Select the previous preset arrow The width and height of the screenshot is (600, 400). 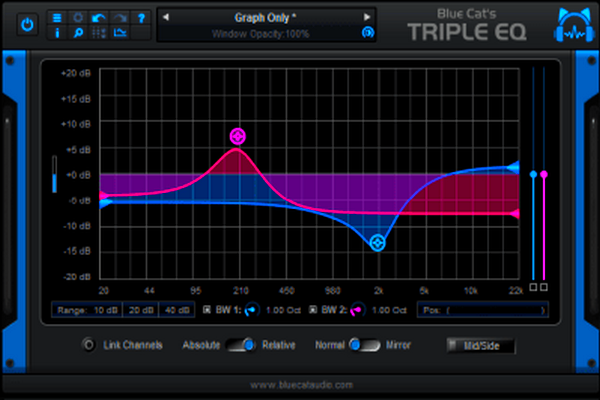pos(166,17)
